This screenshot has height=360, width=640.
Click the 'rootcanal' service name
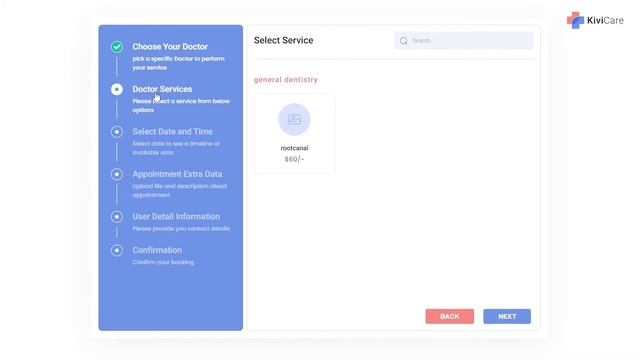tap(294, 148)
